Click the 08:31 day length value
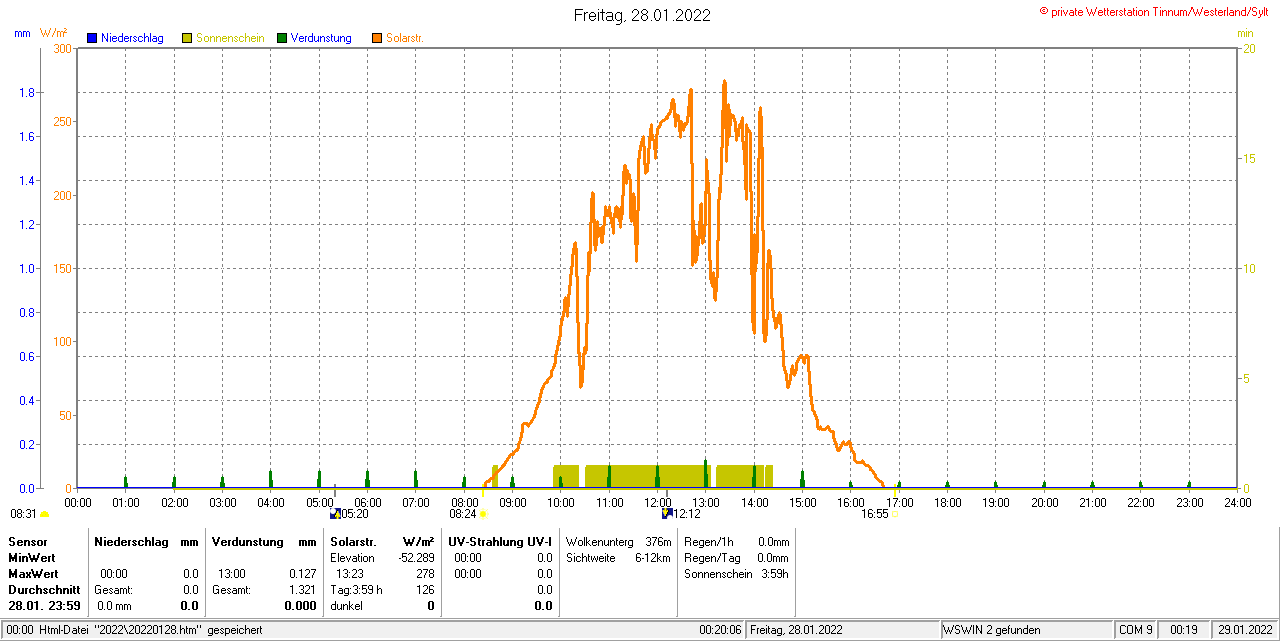This screenshot has height=641, width=1280. (23, 514)
